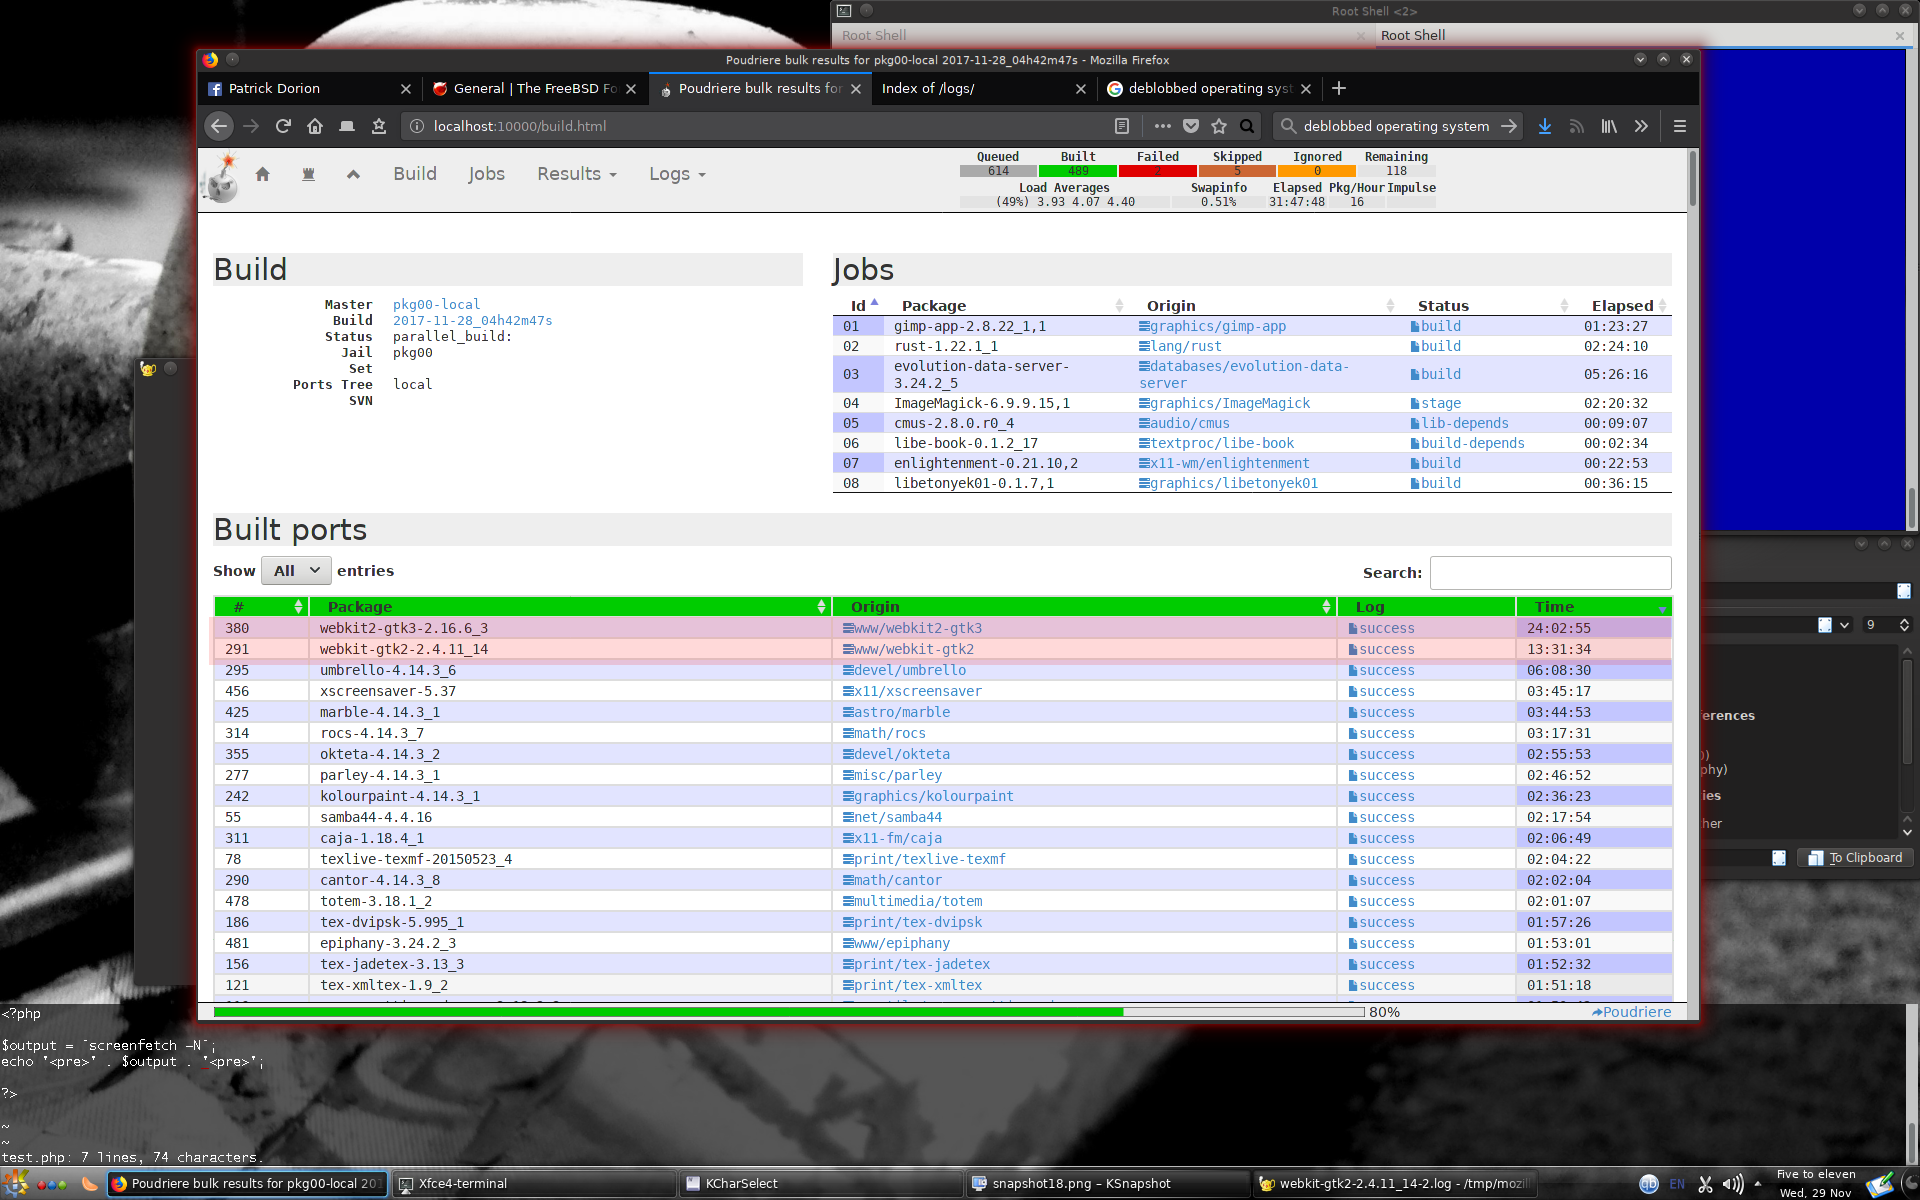
Task: Open Firefox library icon
Action: [1609, 126]
